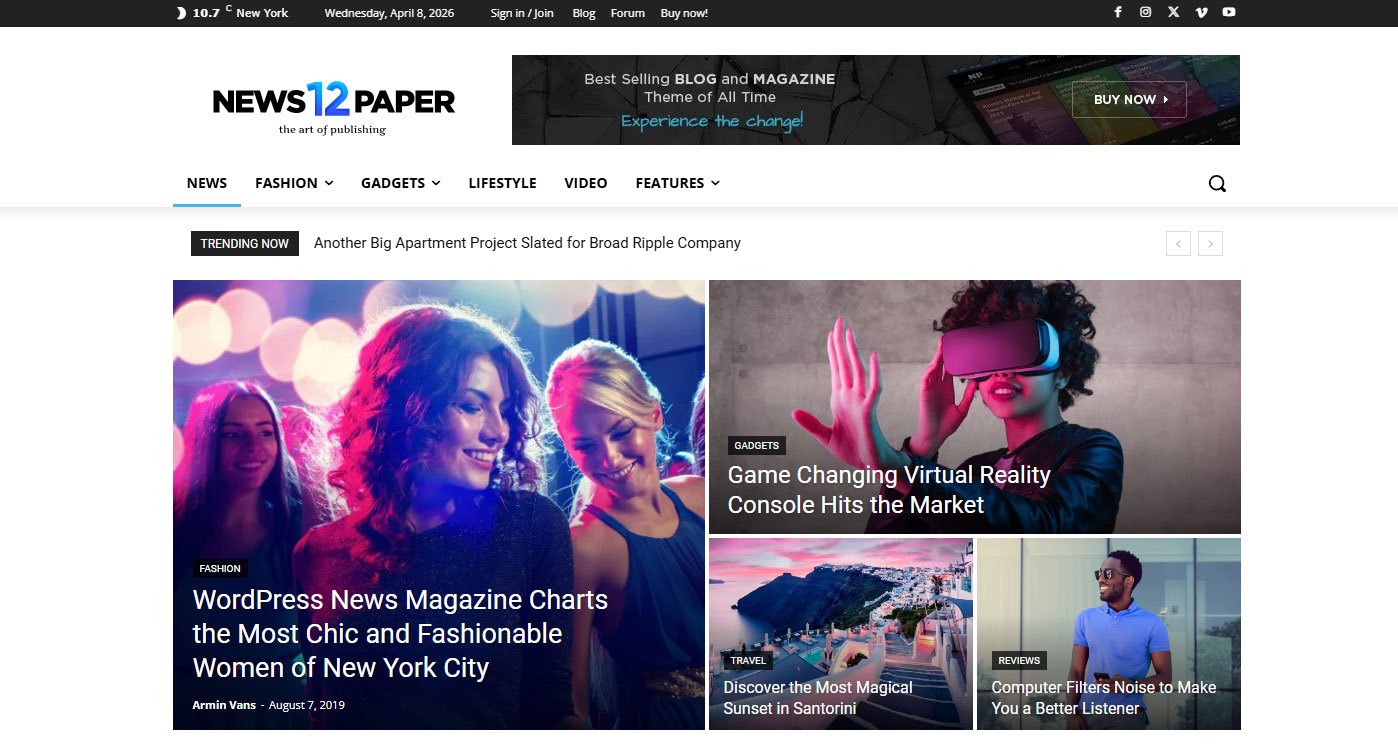Open the Instagram profile icon

(x=1145, y=12)
